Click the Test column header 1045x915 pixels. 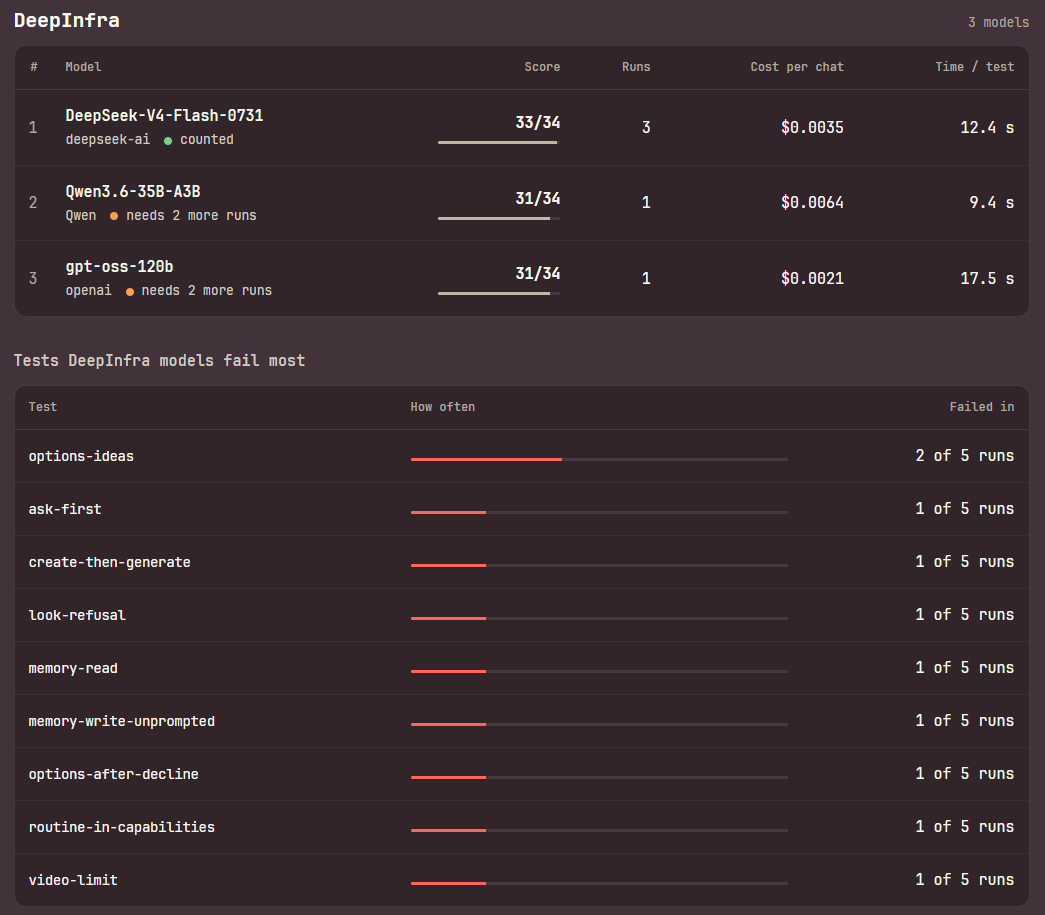(43, 407)
